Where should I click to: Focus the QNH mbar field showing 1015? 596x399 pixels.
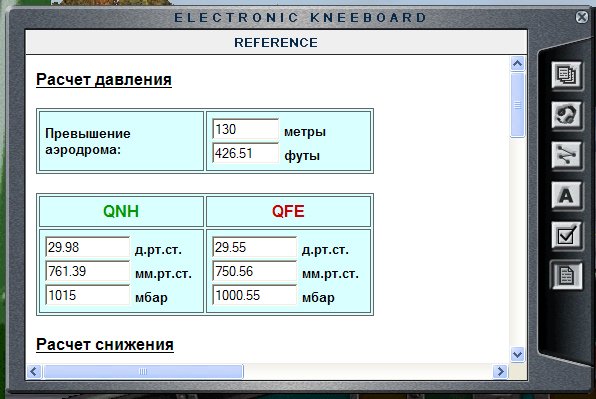87,295
